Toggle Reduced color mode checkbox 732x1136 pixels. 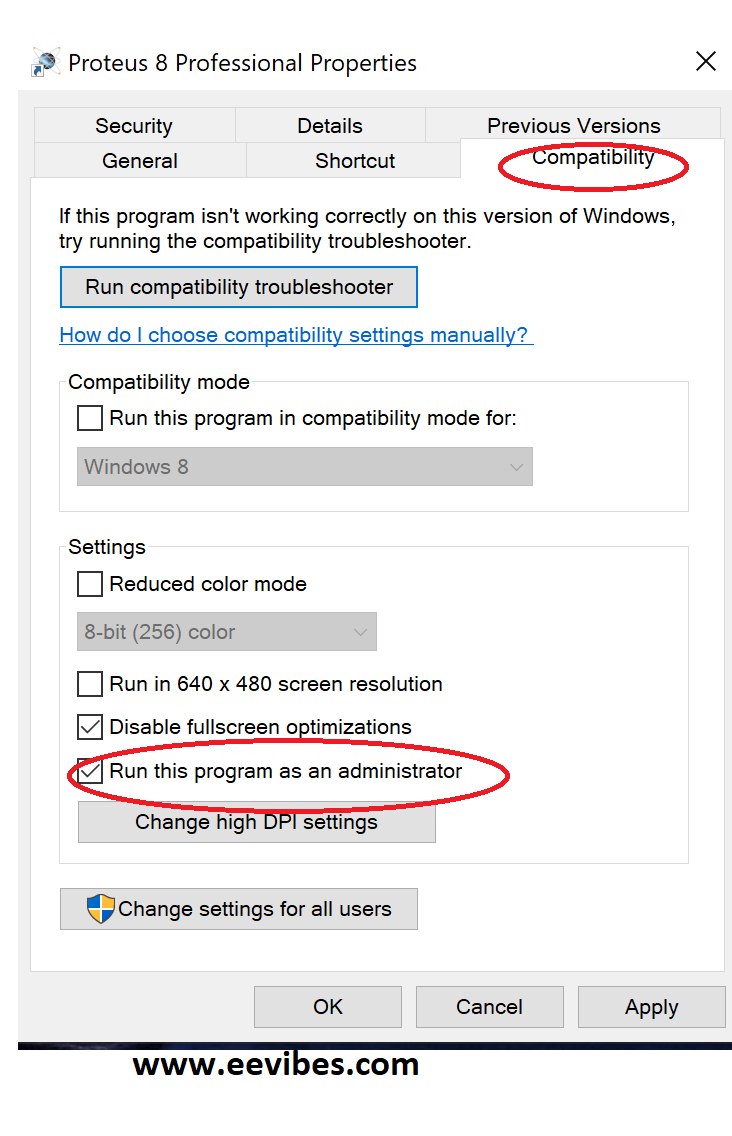pyautogui.click(x=90, y=584)
